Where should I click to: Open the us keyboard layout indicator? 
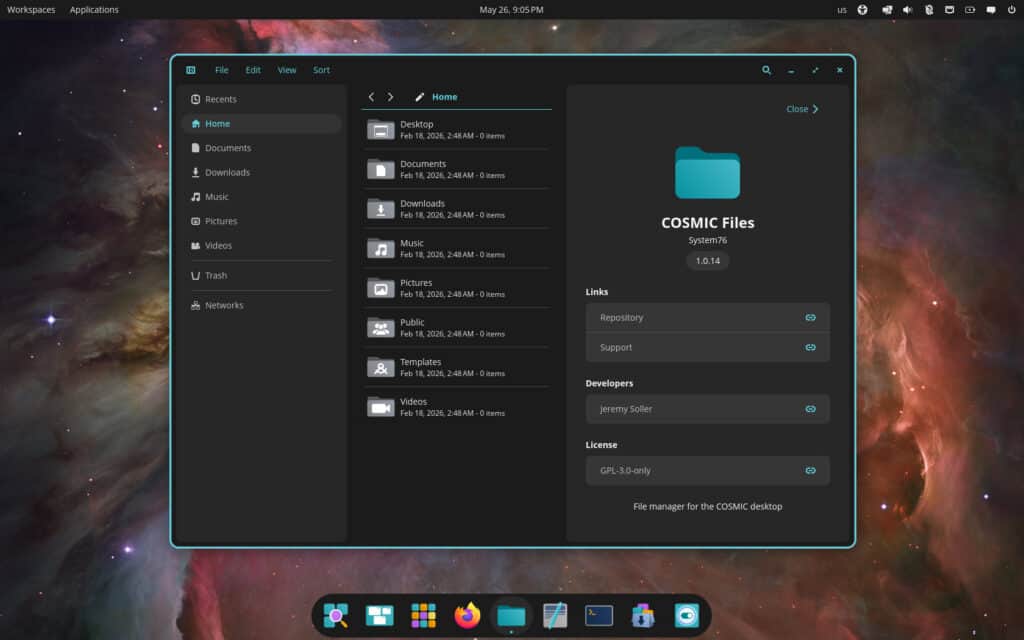842,10
